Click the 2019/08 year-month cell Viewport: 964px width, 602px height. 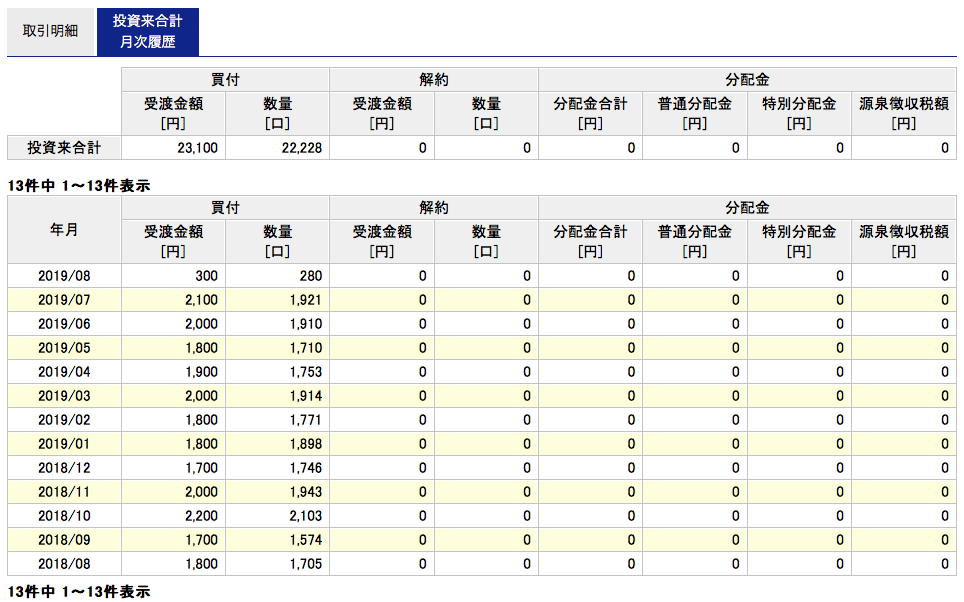coord(64,276)
